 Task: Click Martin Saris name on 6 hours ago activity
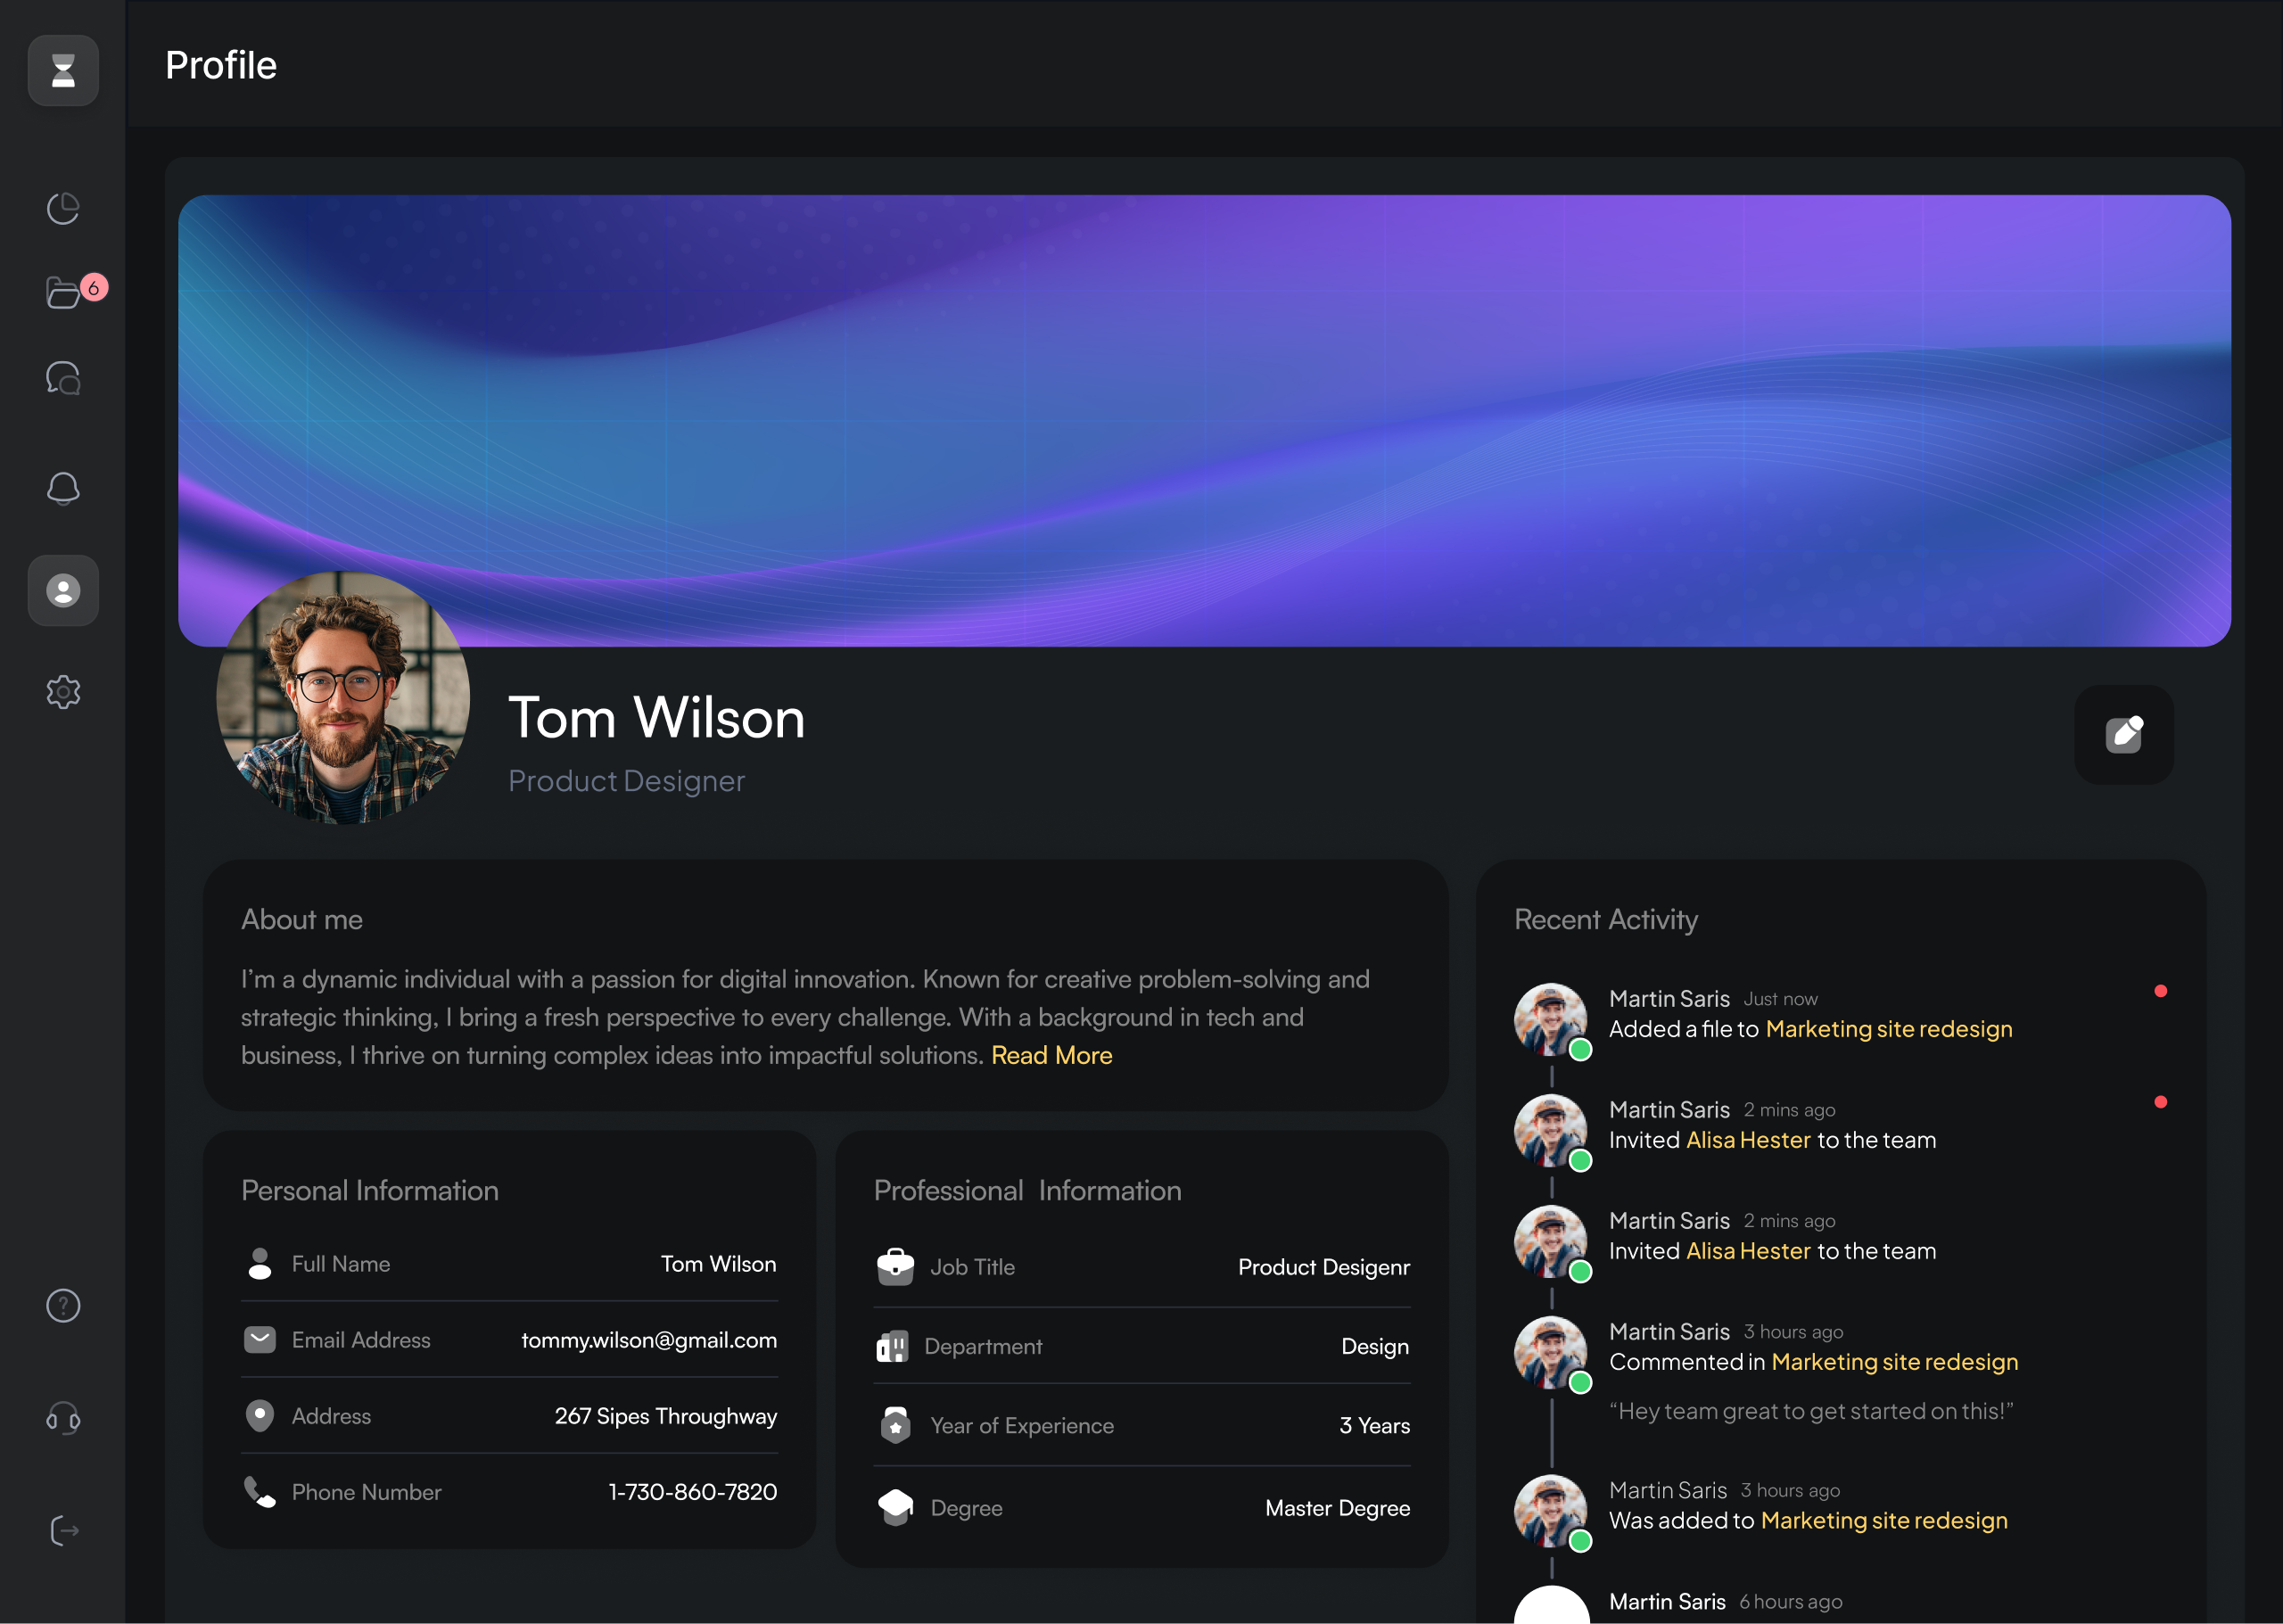pyautogui.click(x=1667, y=1601)
